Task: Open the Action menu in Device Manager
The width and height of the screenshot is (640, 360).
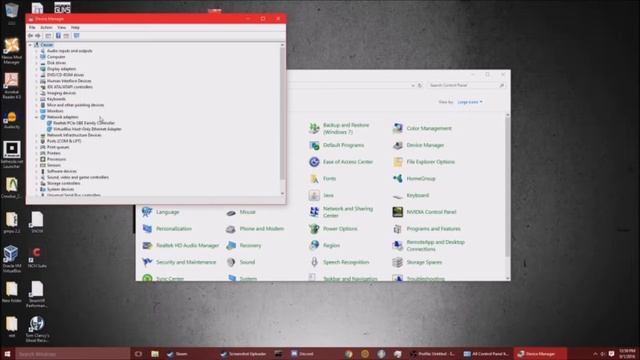Action: 46,27
